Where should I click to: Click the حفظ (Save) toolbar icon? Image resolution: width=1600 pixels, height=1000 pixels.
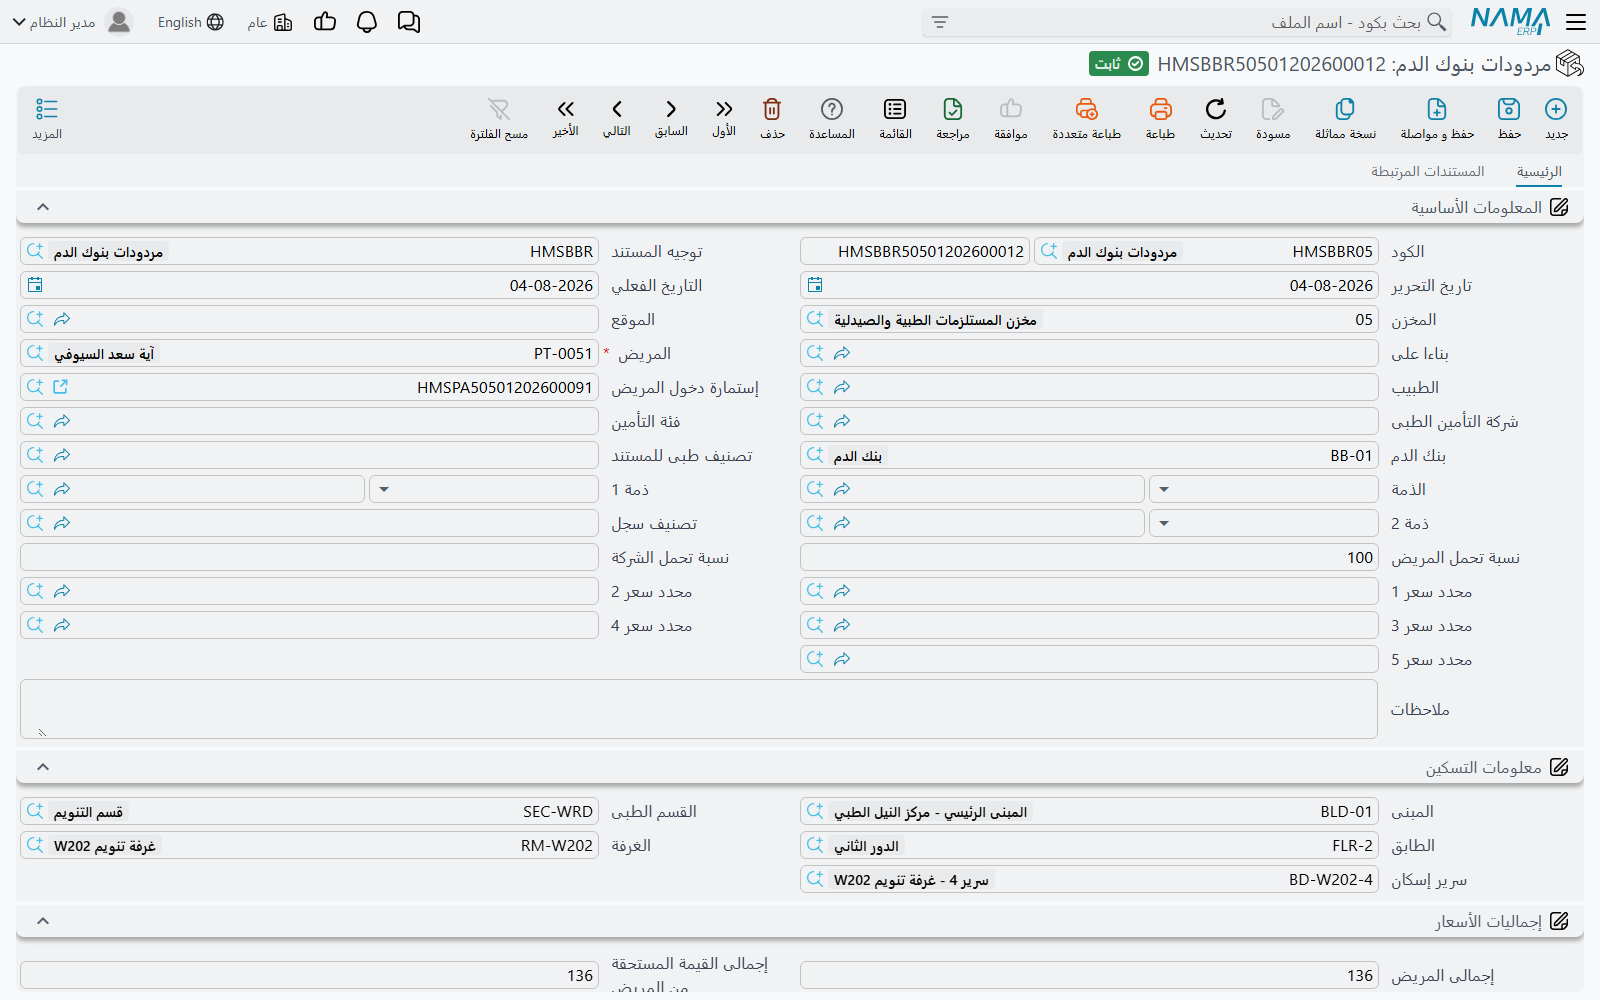[1509, 109]
